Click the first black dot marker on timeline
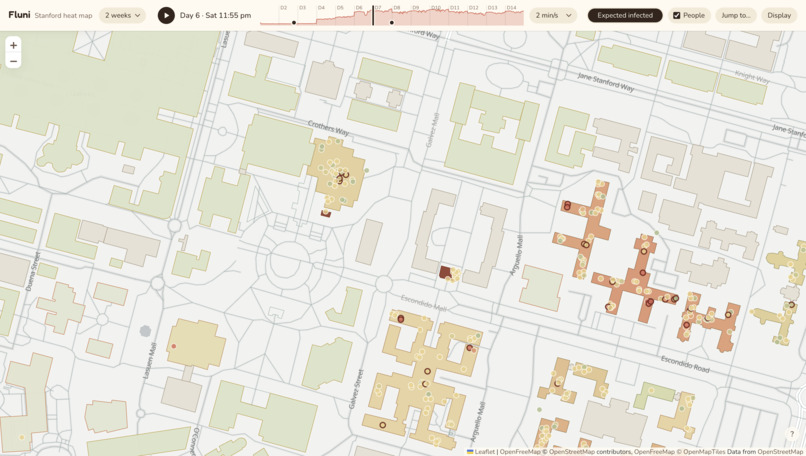The width and height of the screenshot is (806, 456). (x=294, y=23)
